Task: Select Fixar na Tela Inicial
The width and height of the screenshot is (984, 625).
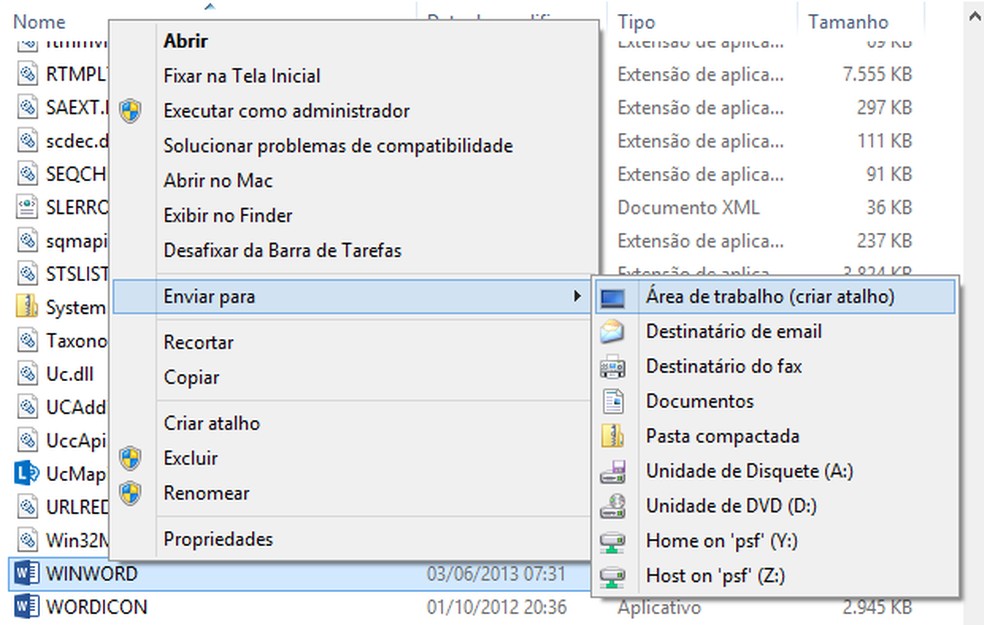Action: pos(242,76)
